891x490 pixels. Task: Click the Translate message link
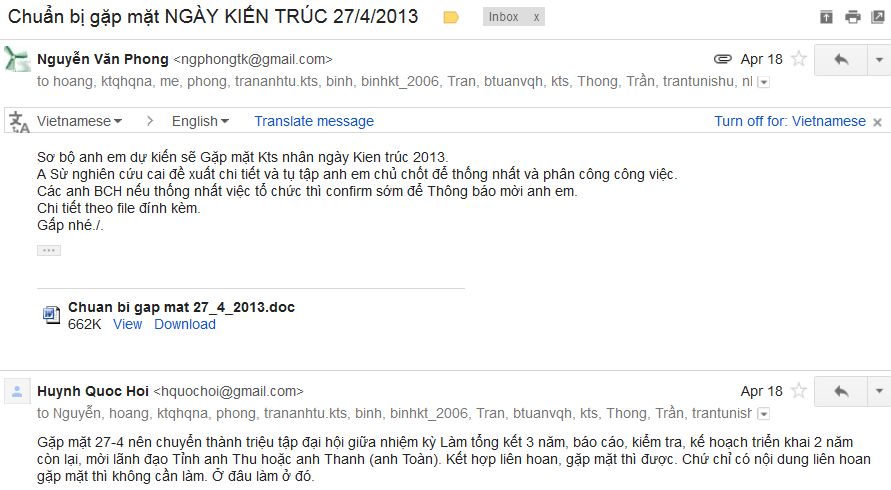click(x=314, y=121)
